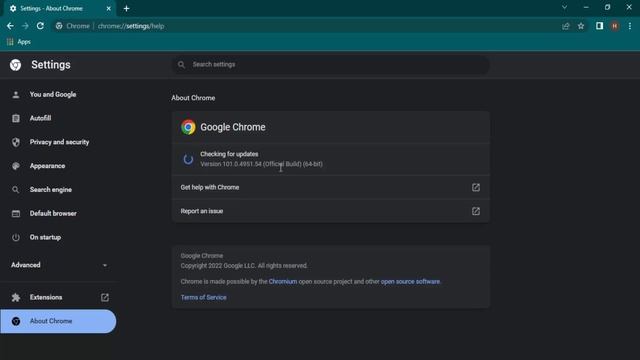Open the side panel icon

(x=599, y=26)
